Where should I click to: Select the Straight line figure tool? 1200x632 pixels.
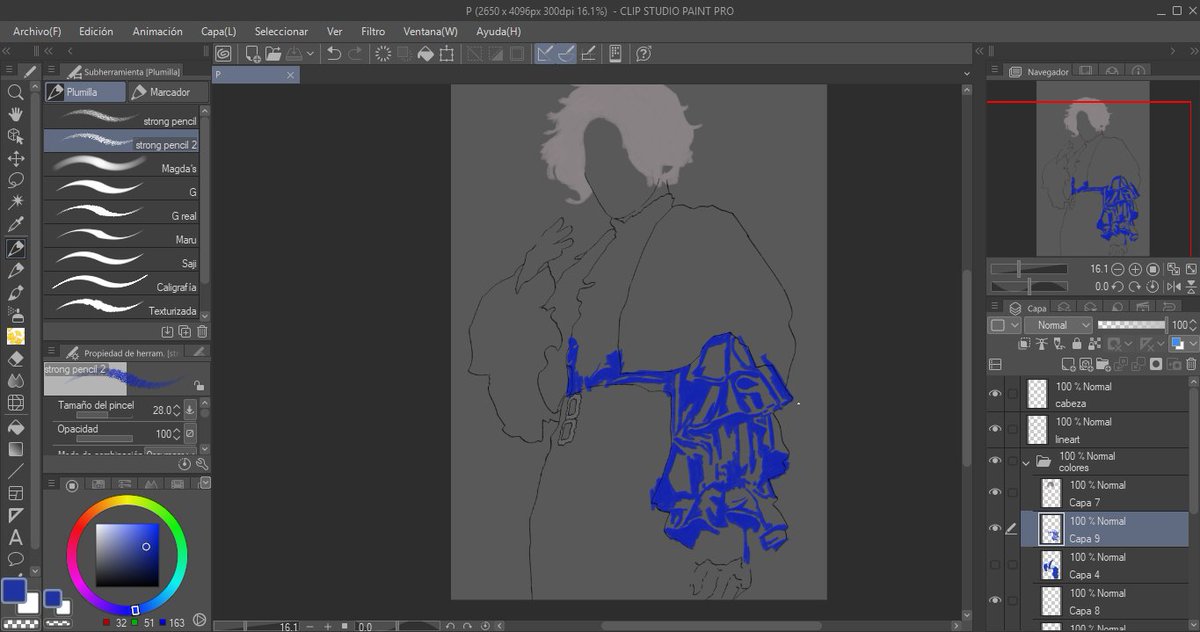(x=16, y=470)
